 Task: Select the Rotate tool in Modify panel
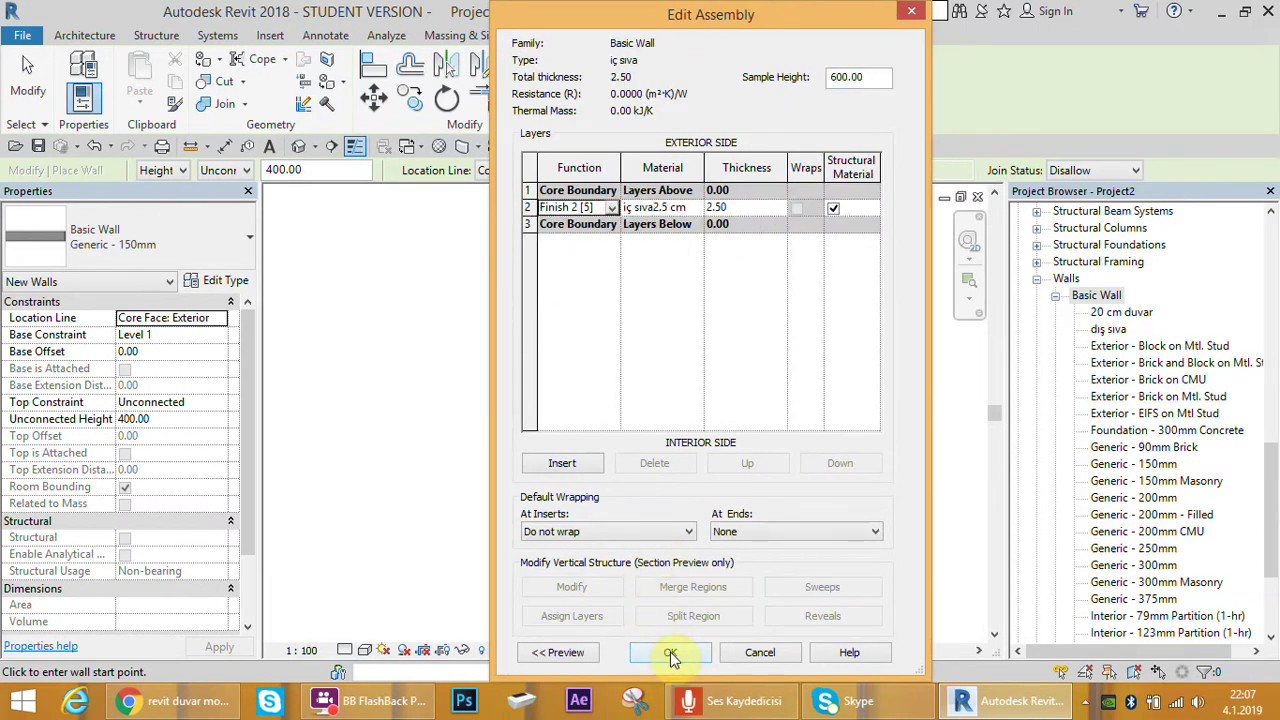tap(446, 98)
